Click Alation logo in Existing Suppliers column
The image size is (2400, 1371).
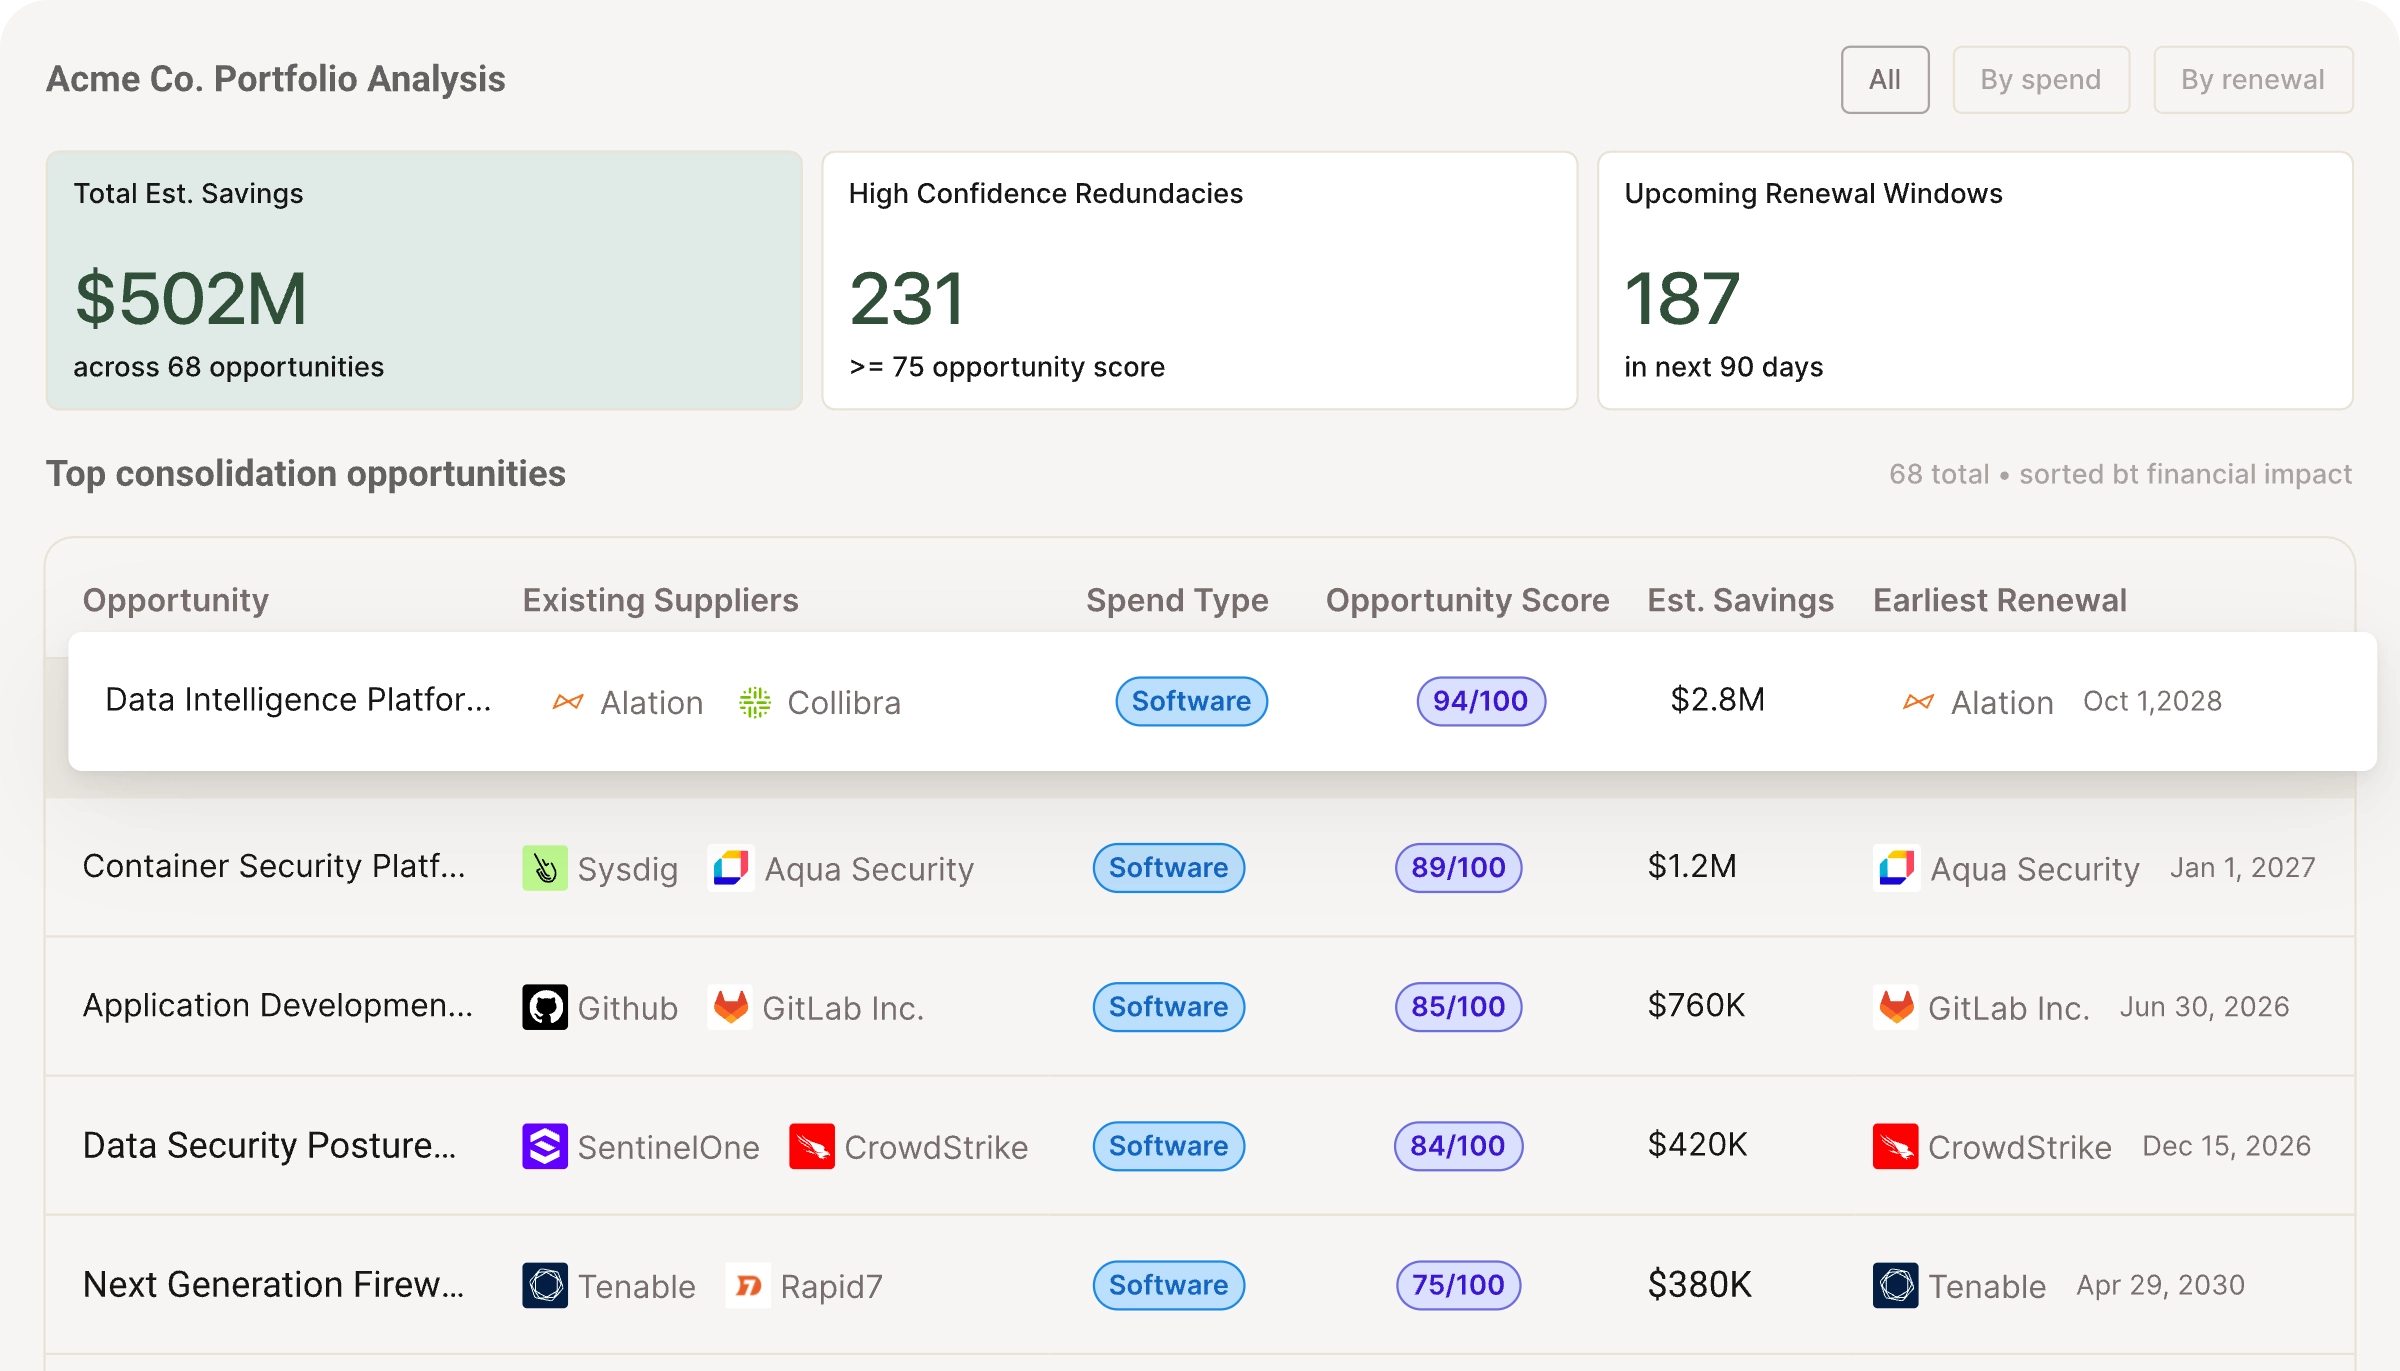568,702
